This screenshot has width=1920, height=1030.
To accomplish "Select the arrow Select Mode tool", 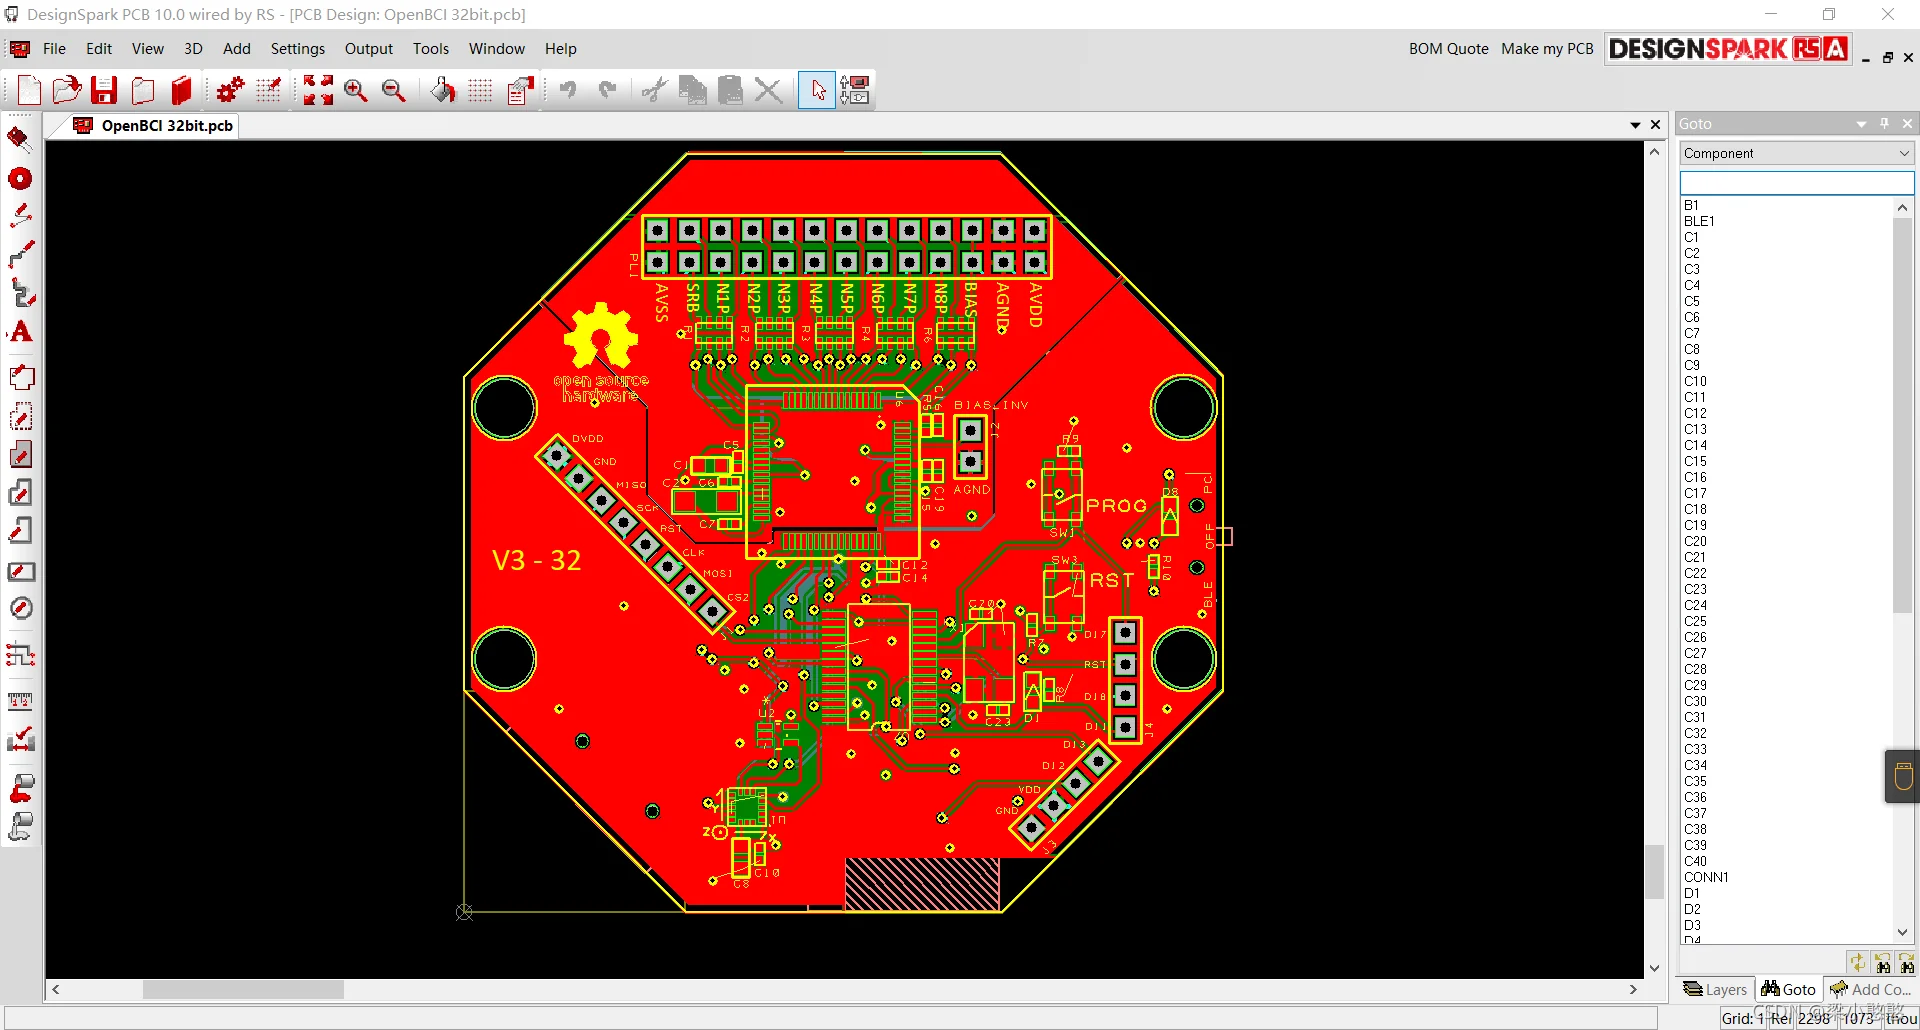I will click(817, 90).
